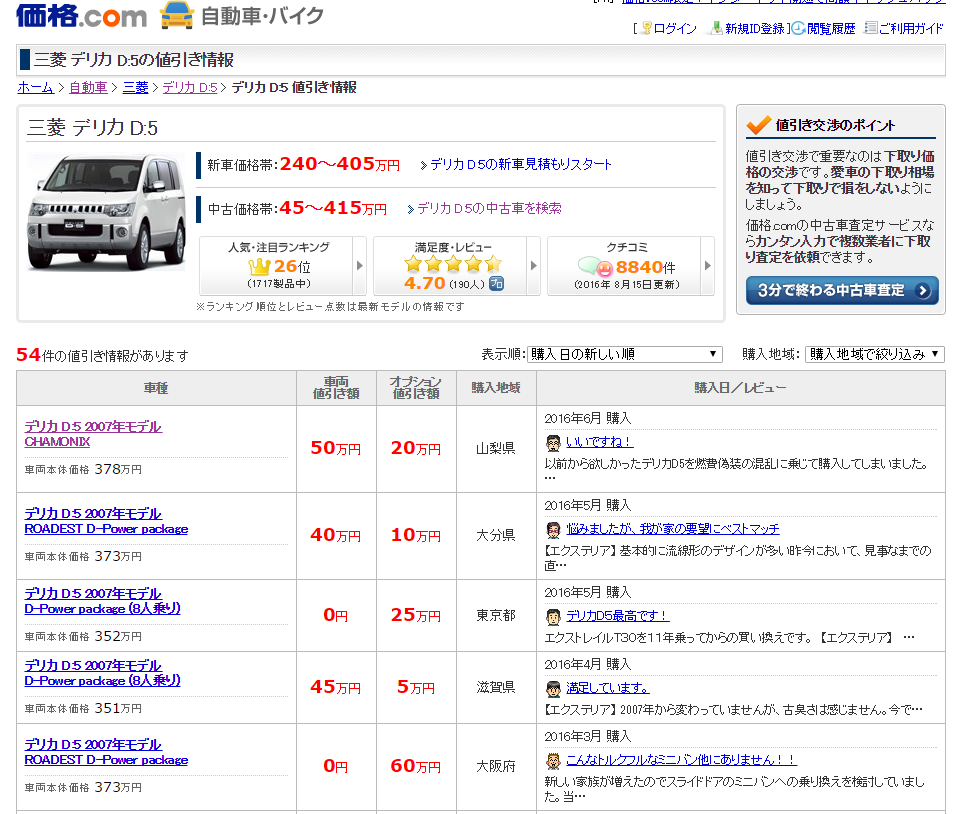Image resolution: width=956 pixels, height=814 pixels.
Task: Open D-Power package (8人乗り) link, 滋賀県 row
Action: click(102, 680)
